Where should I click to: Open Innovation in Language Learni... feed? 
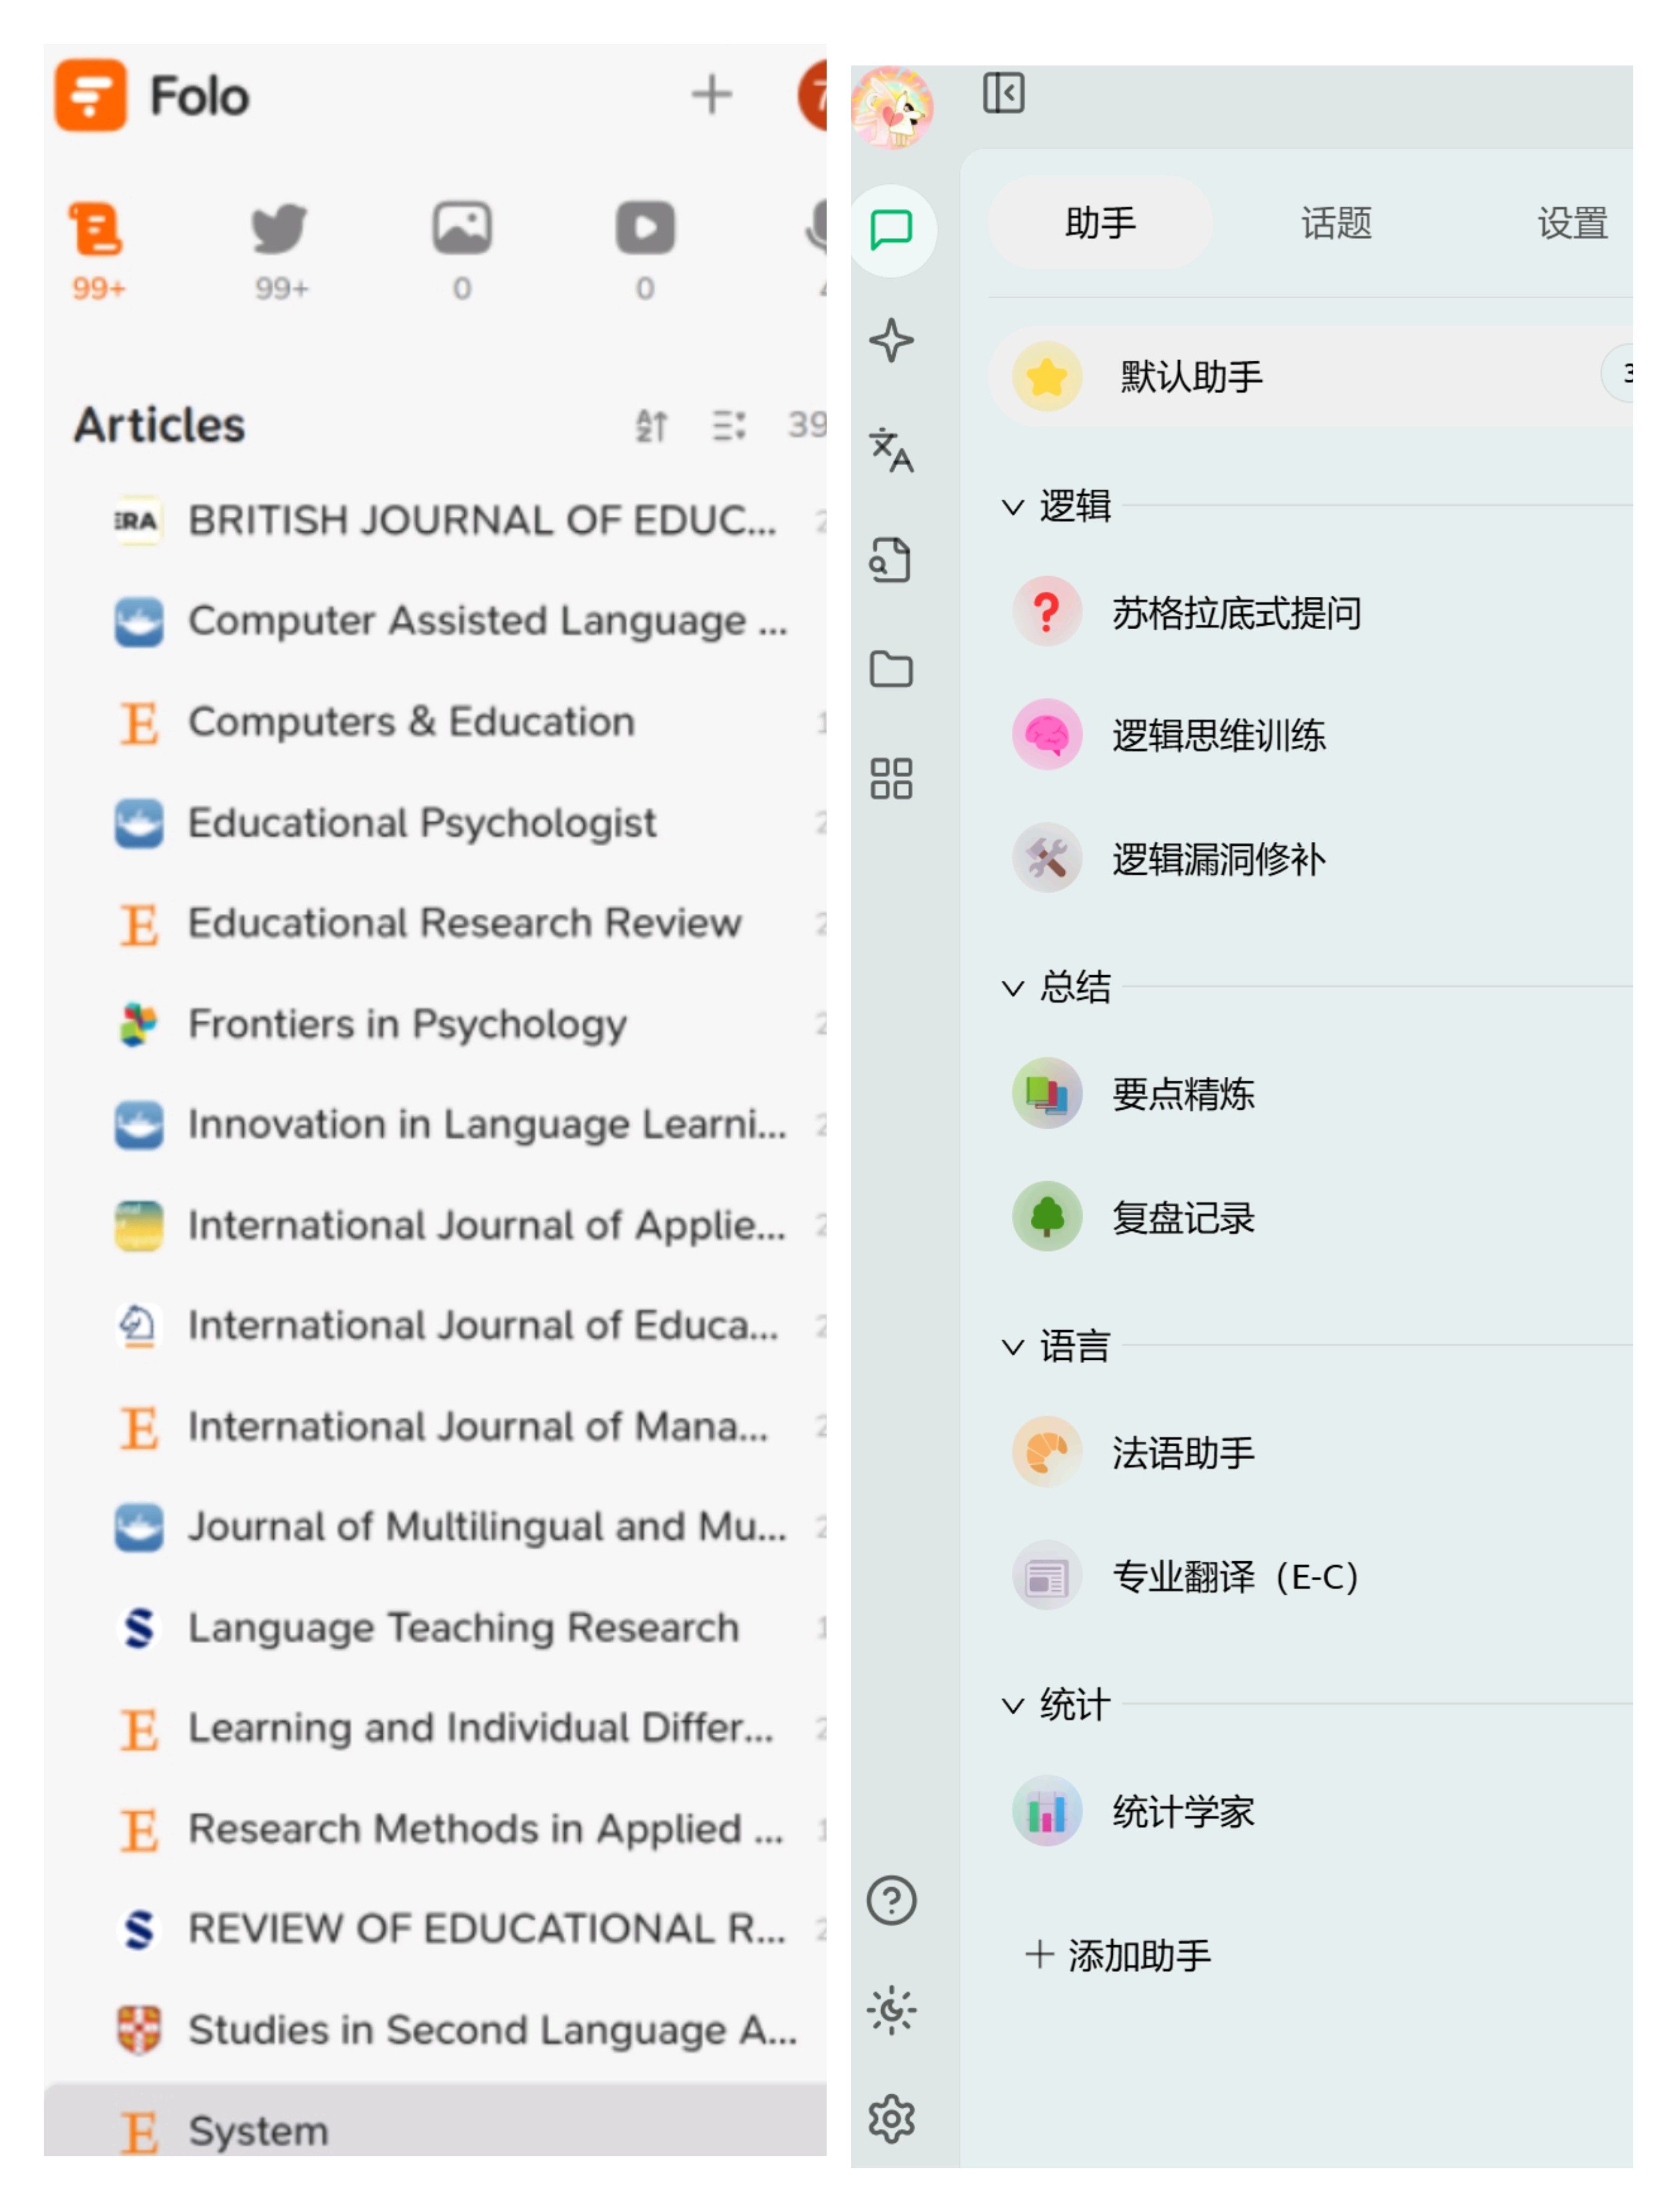click(435, 1125)
